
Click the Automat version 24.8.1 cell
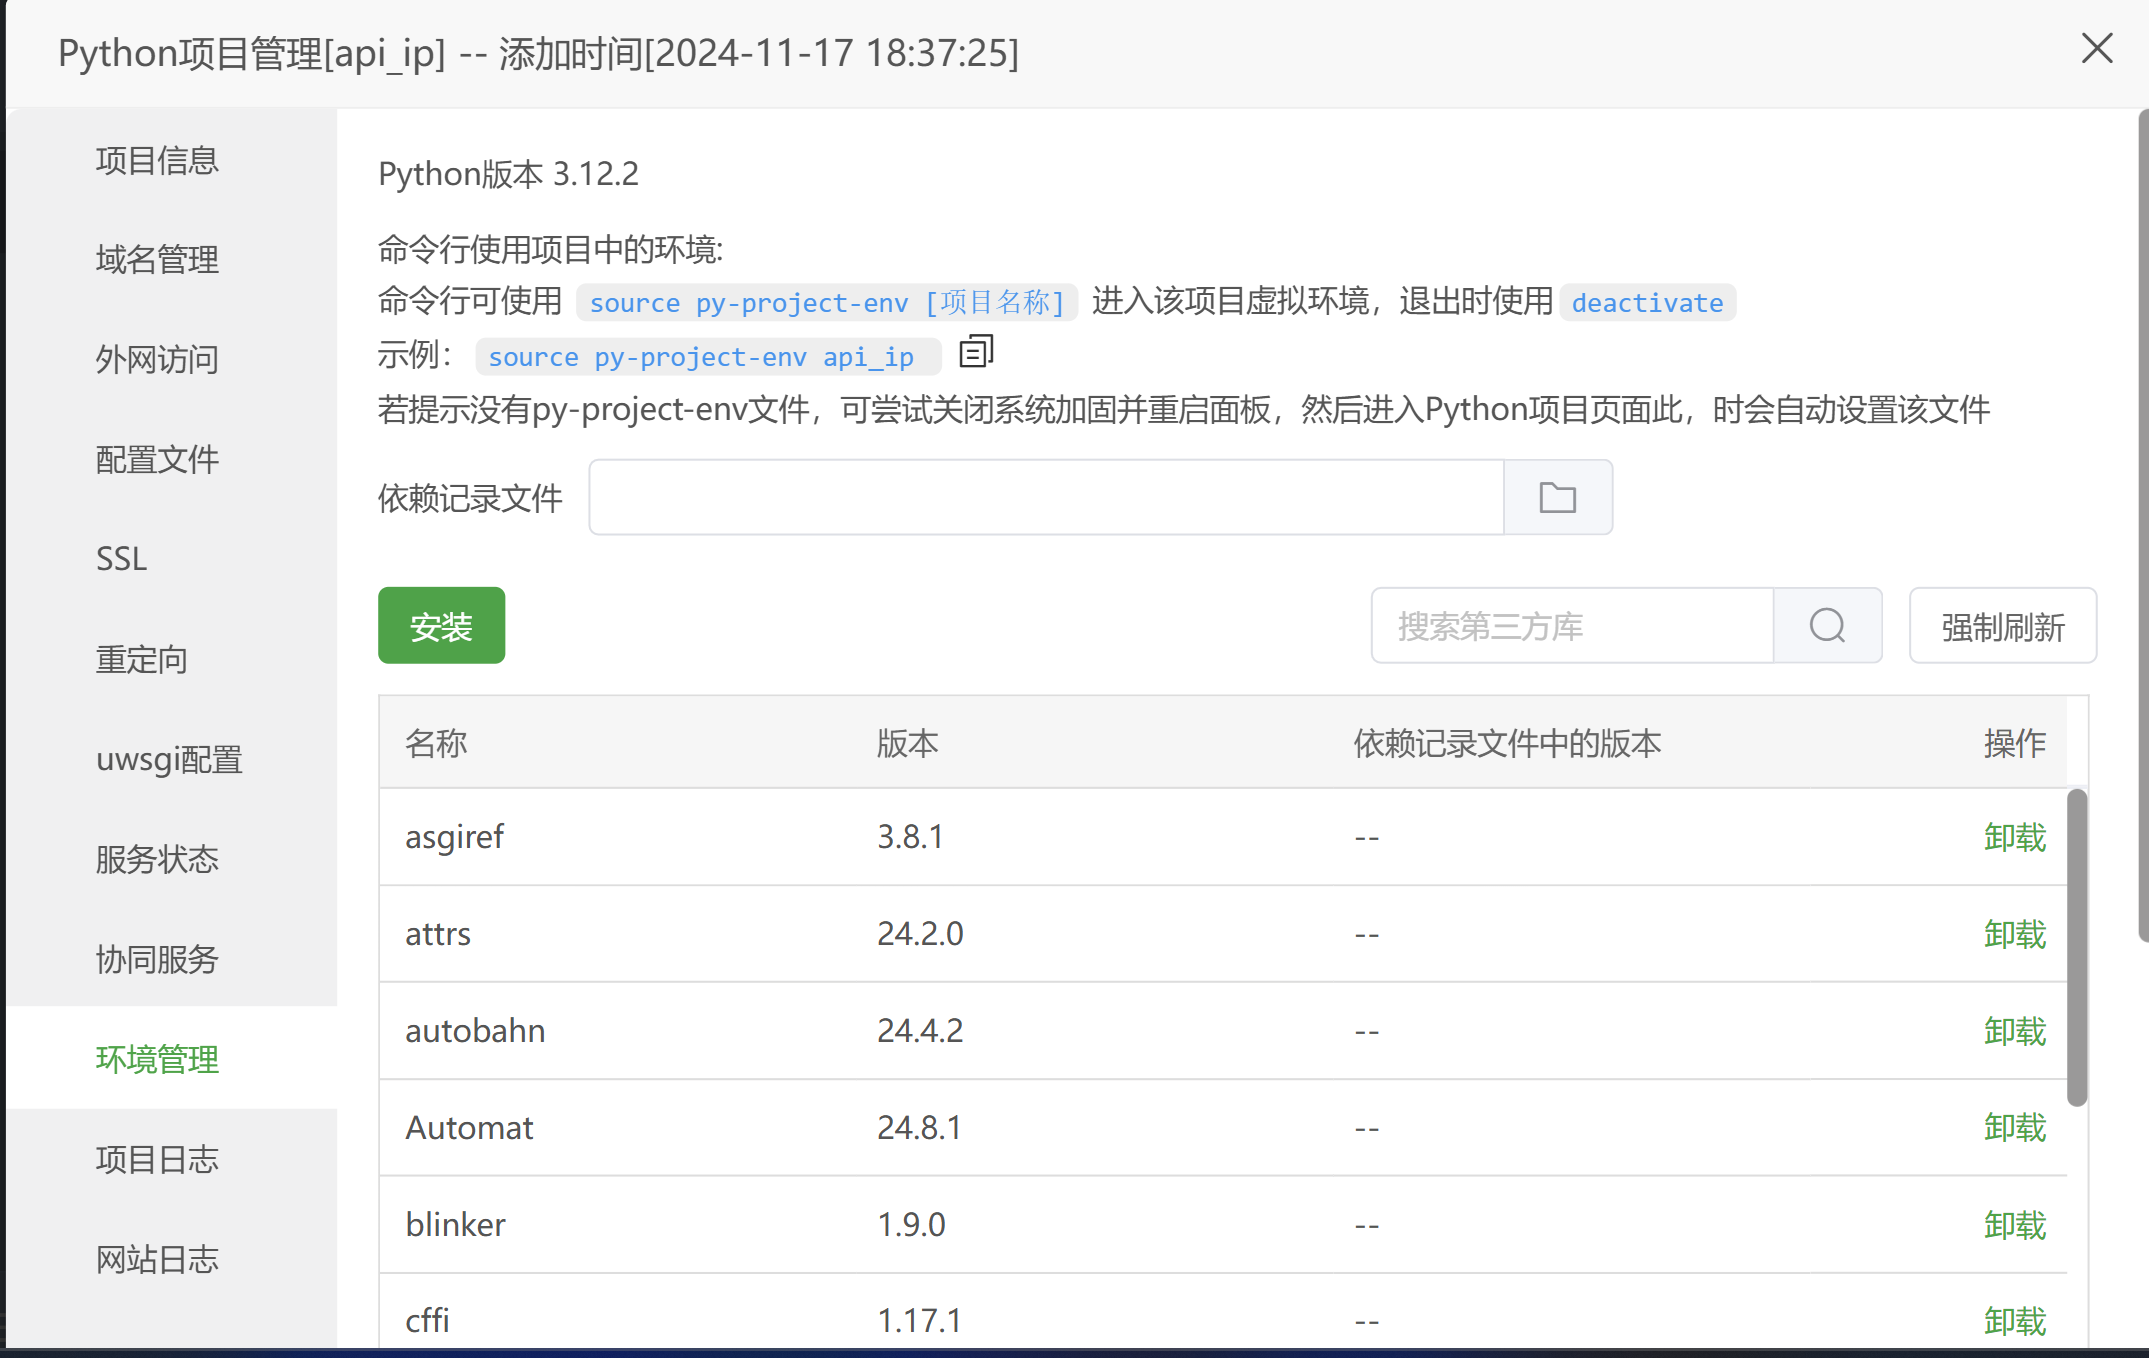pos(919,1128)
